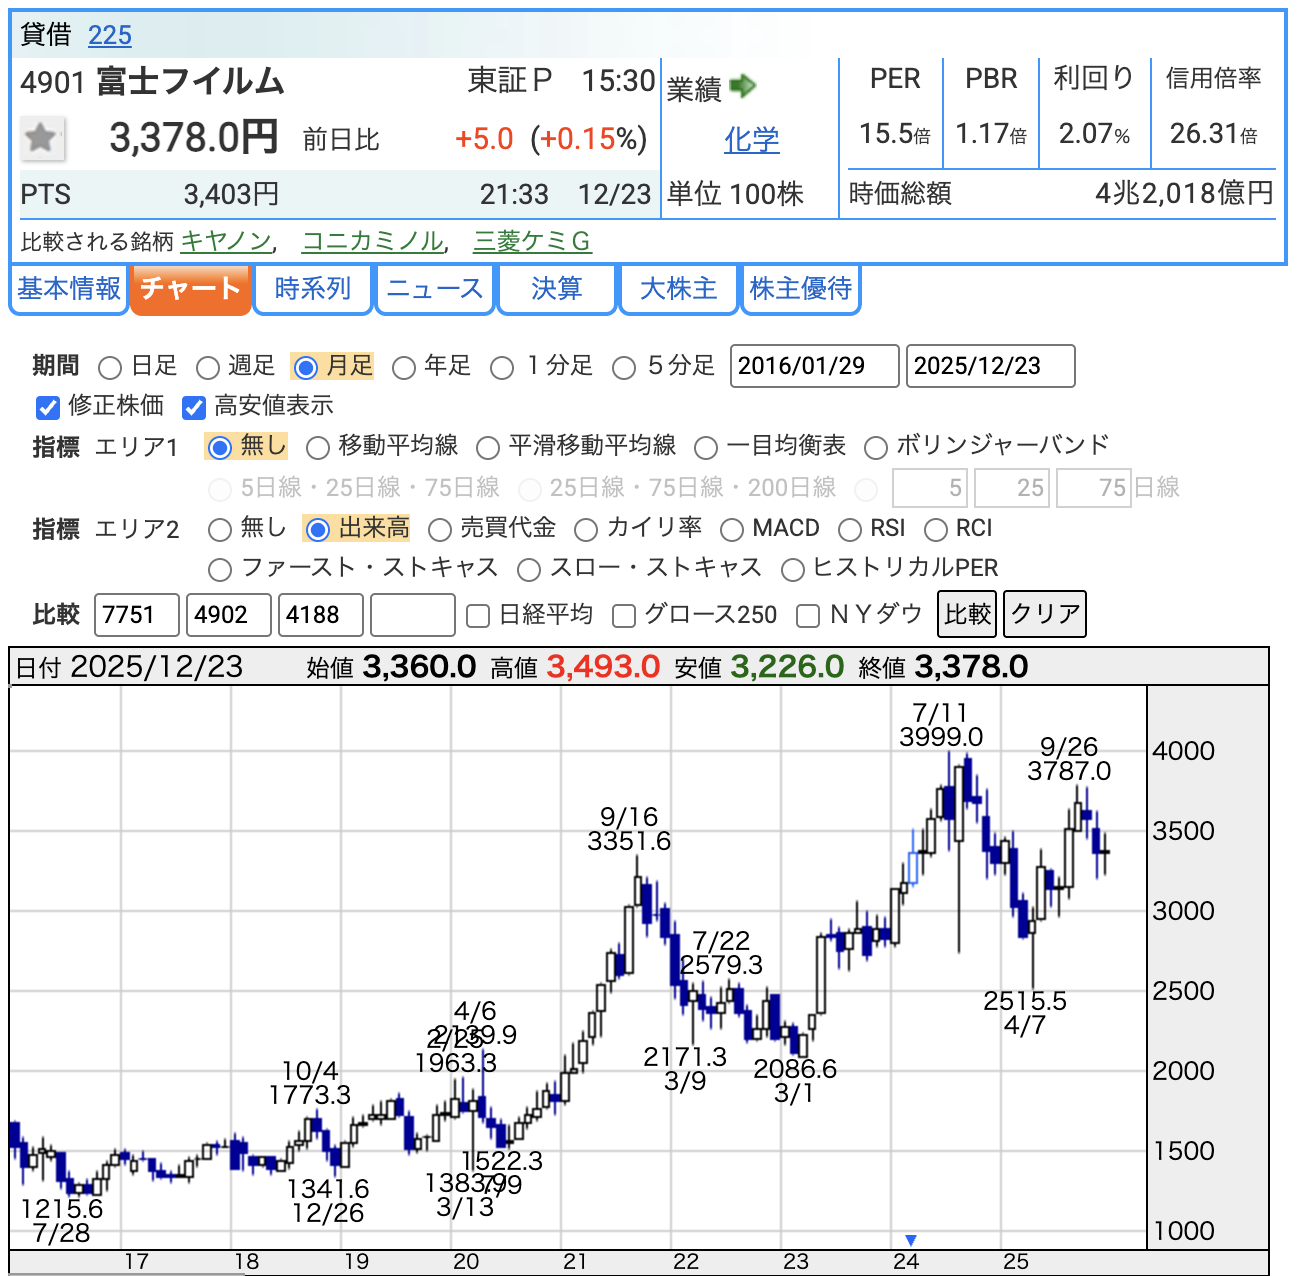Open the 化学 sector link
Screen dimensions: 1298x1276
coord(751,140)
